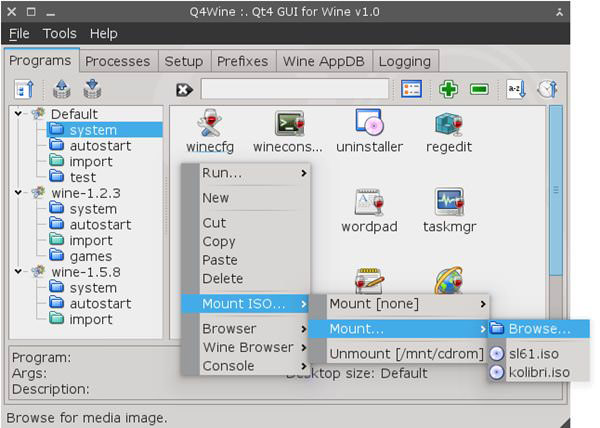The image size is (600, 428).
Task: Select the autostart folder under Default
Action: [90, 145]
